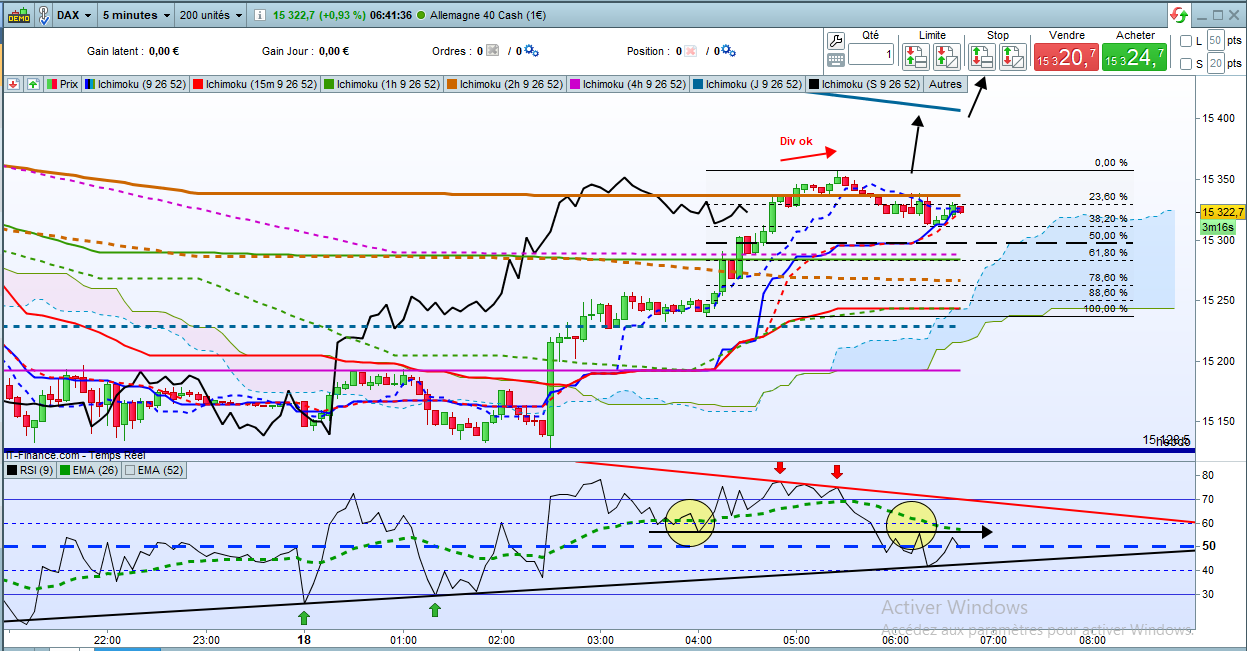Select the Ichimoku (J 9 26 52) tab
This screenshot has height=651, width=1247.
[747, 84]
